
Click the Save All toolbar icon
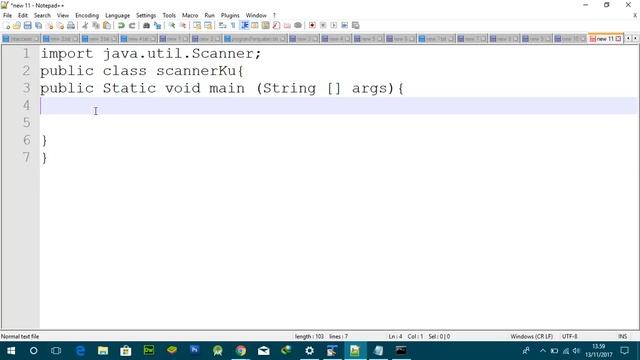38,26
